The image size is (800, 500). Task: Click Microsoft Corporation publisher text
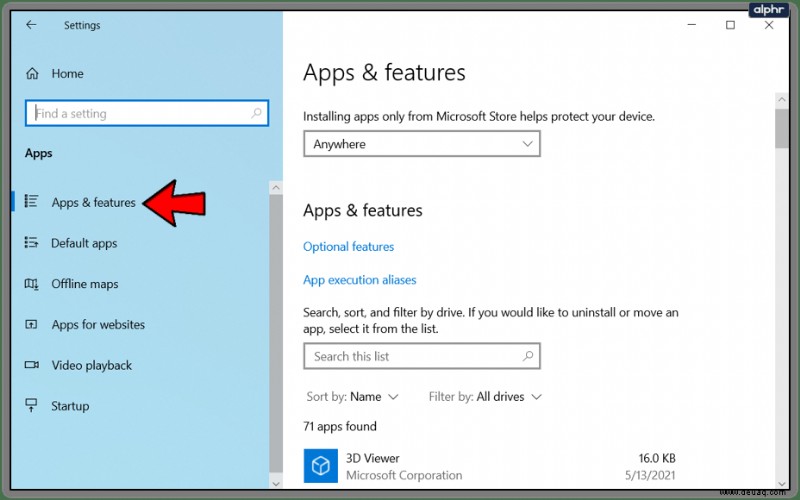click(404, 476)
